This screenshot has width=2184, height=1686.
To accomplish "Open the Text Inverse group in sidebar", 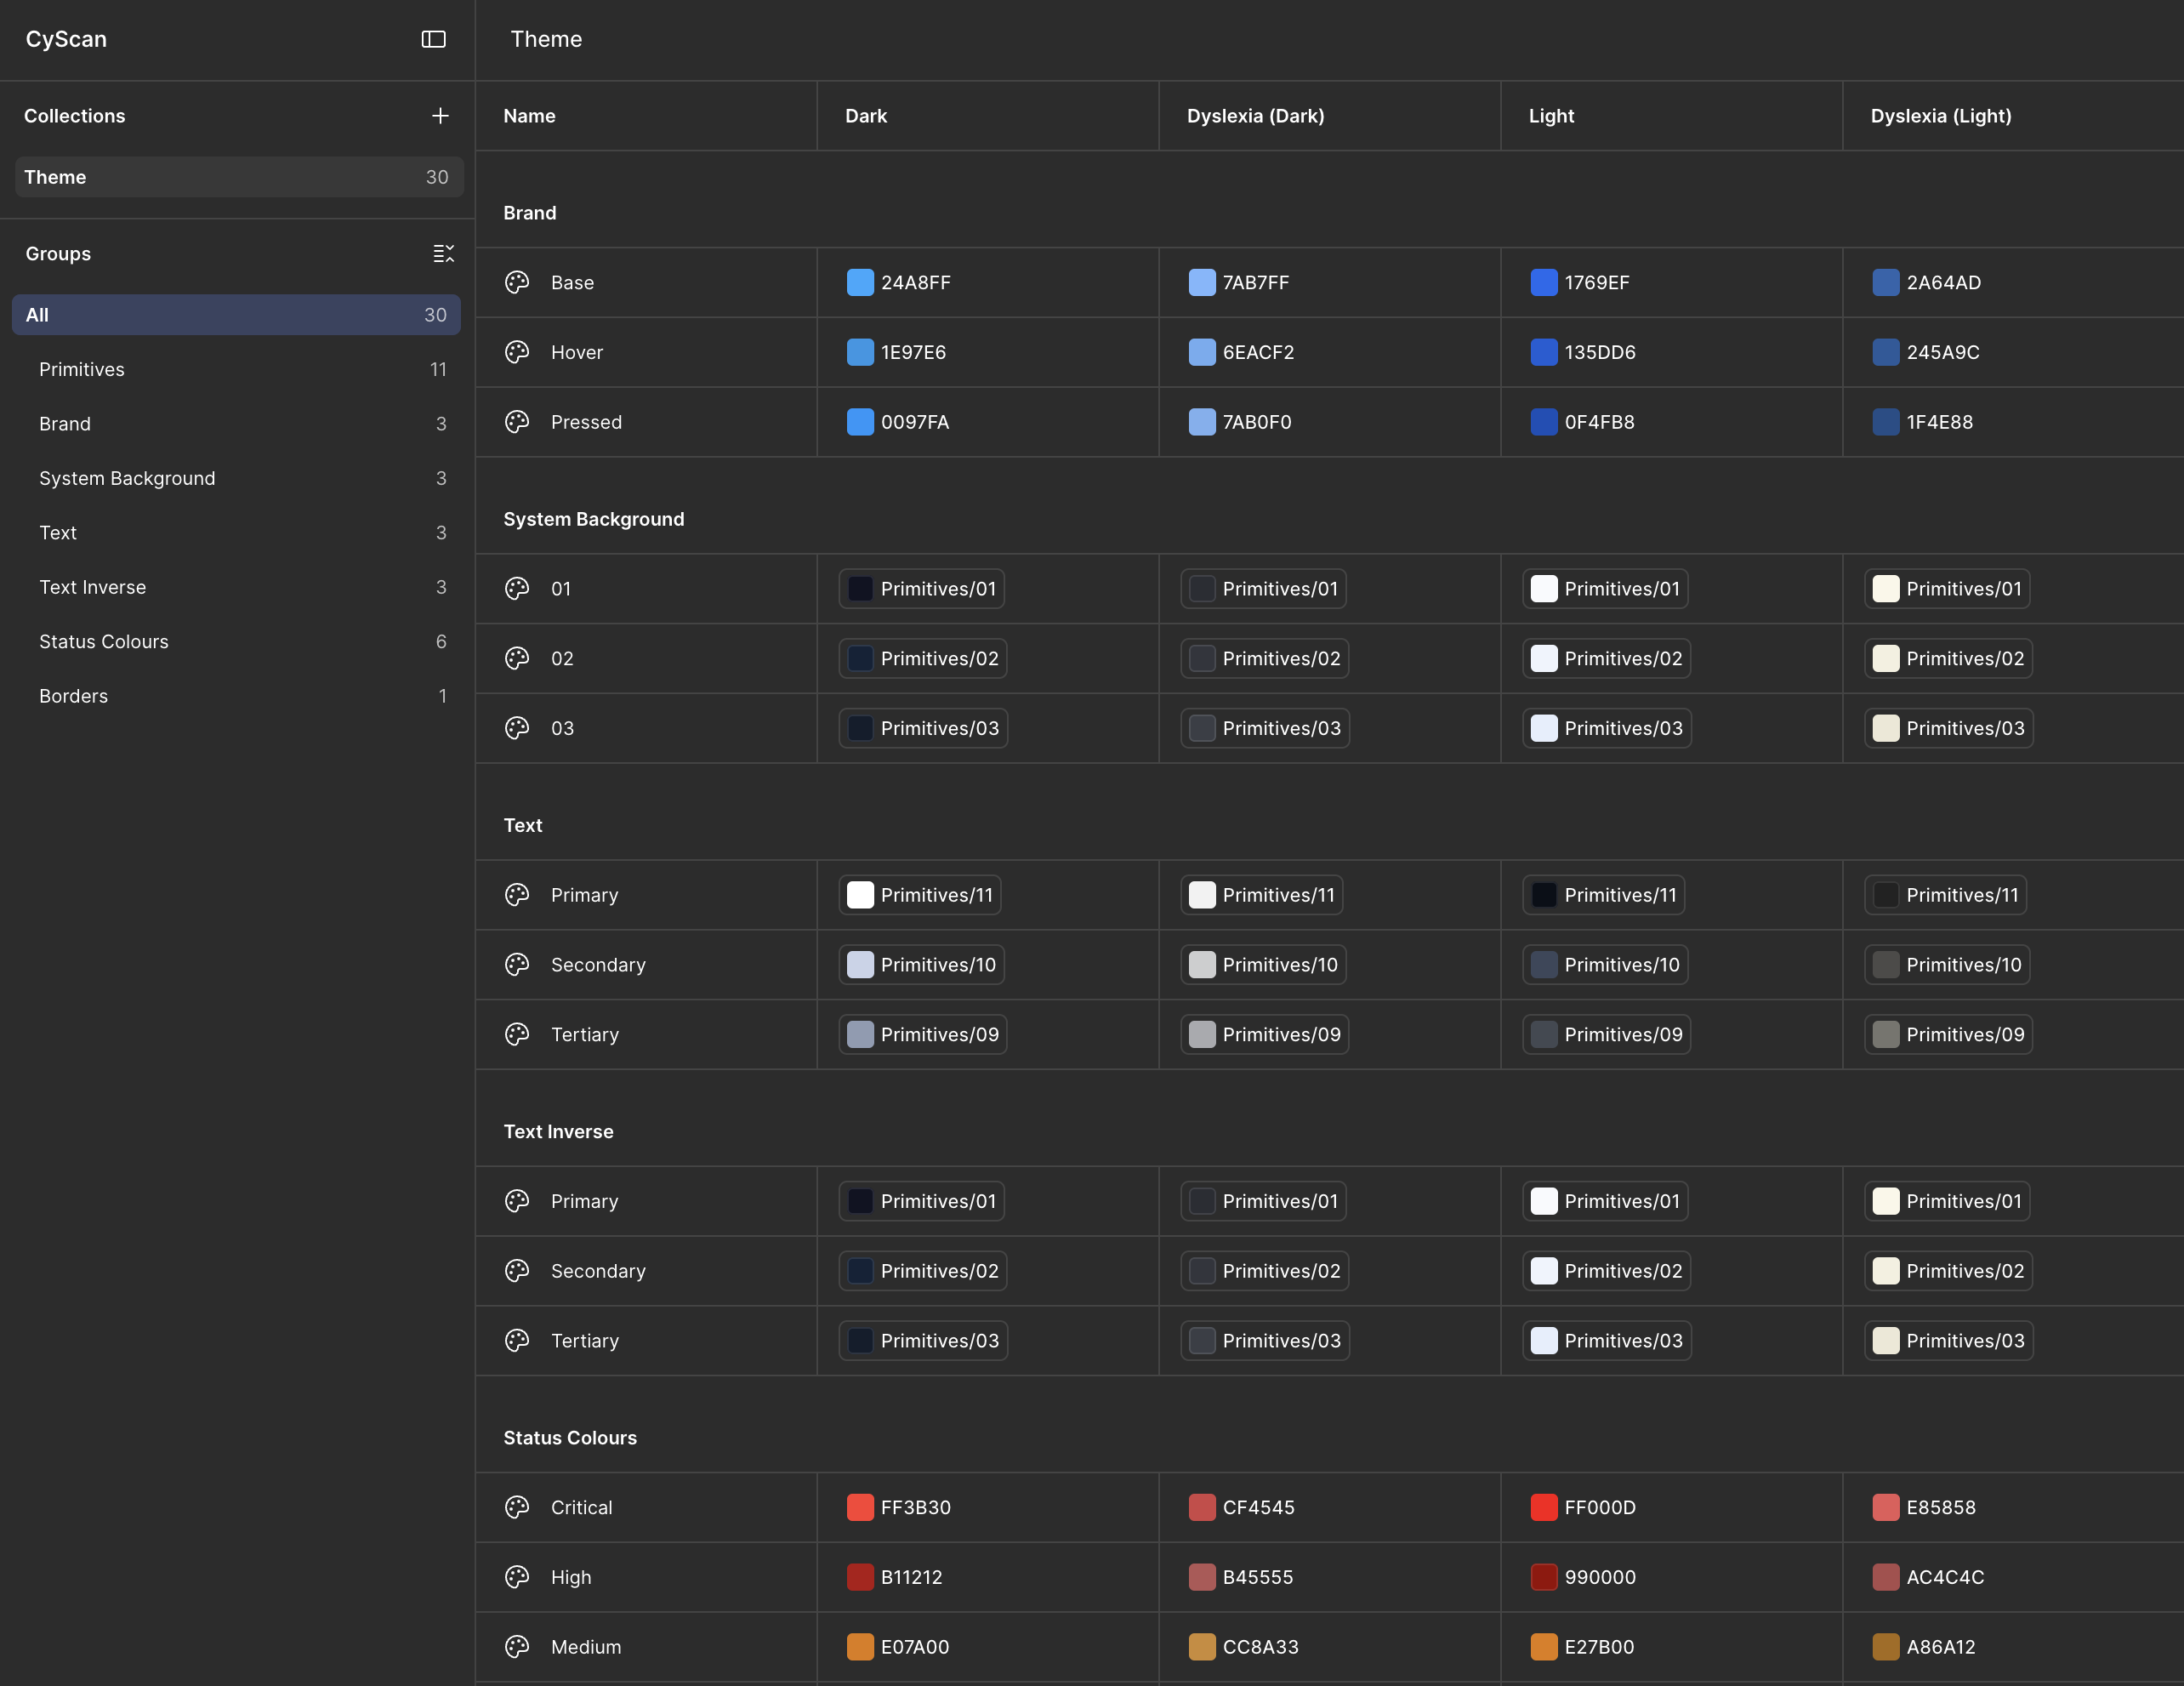I will click(x=236, y=588).
